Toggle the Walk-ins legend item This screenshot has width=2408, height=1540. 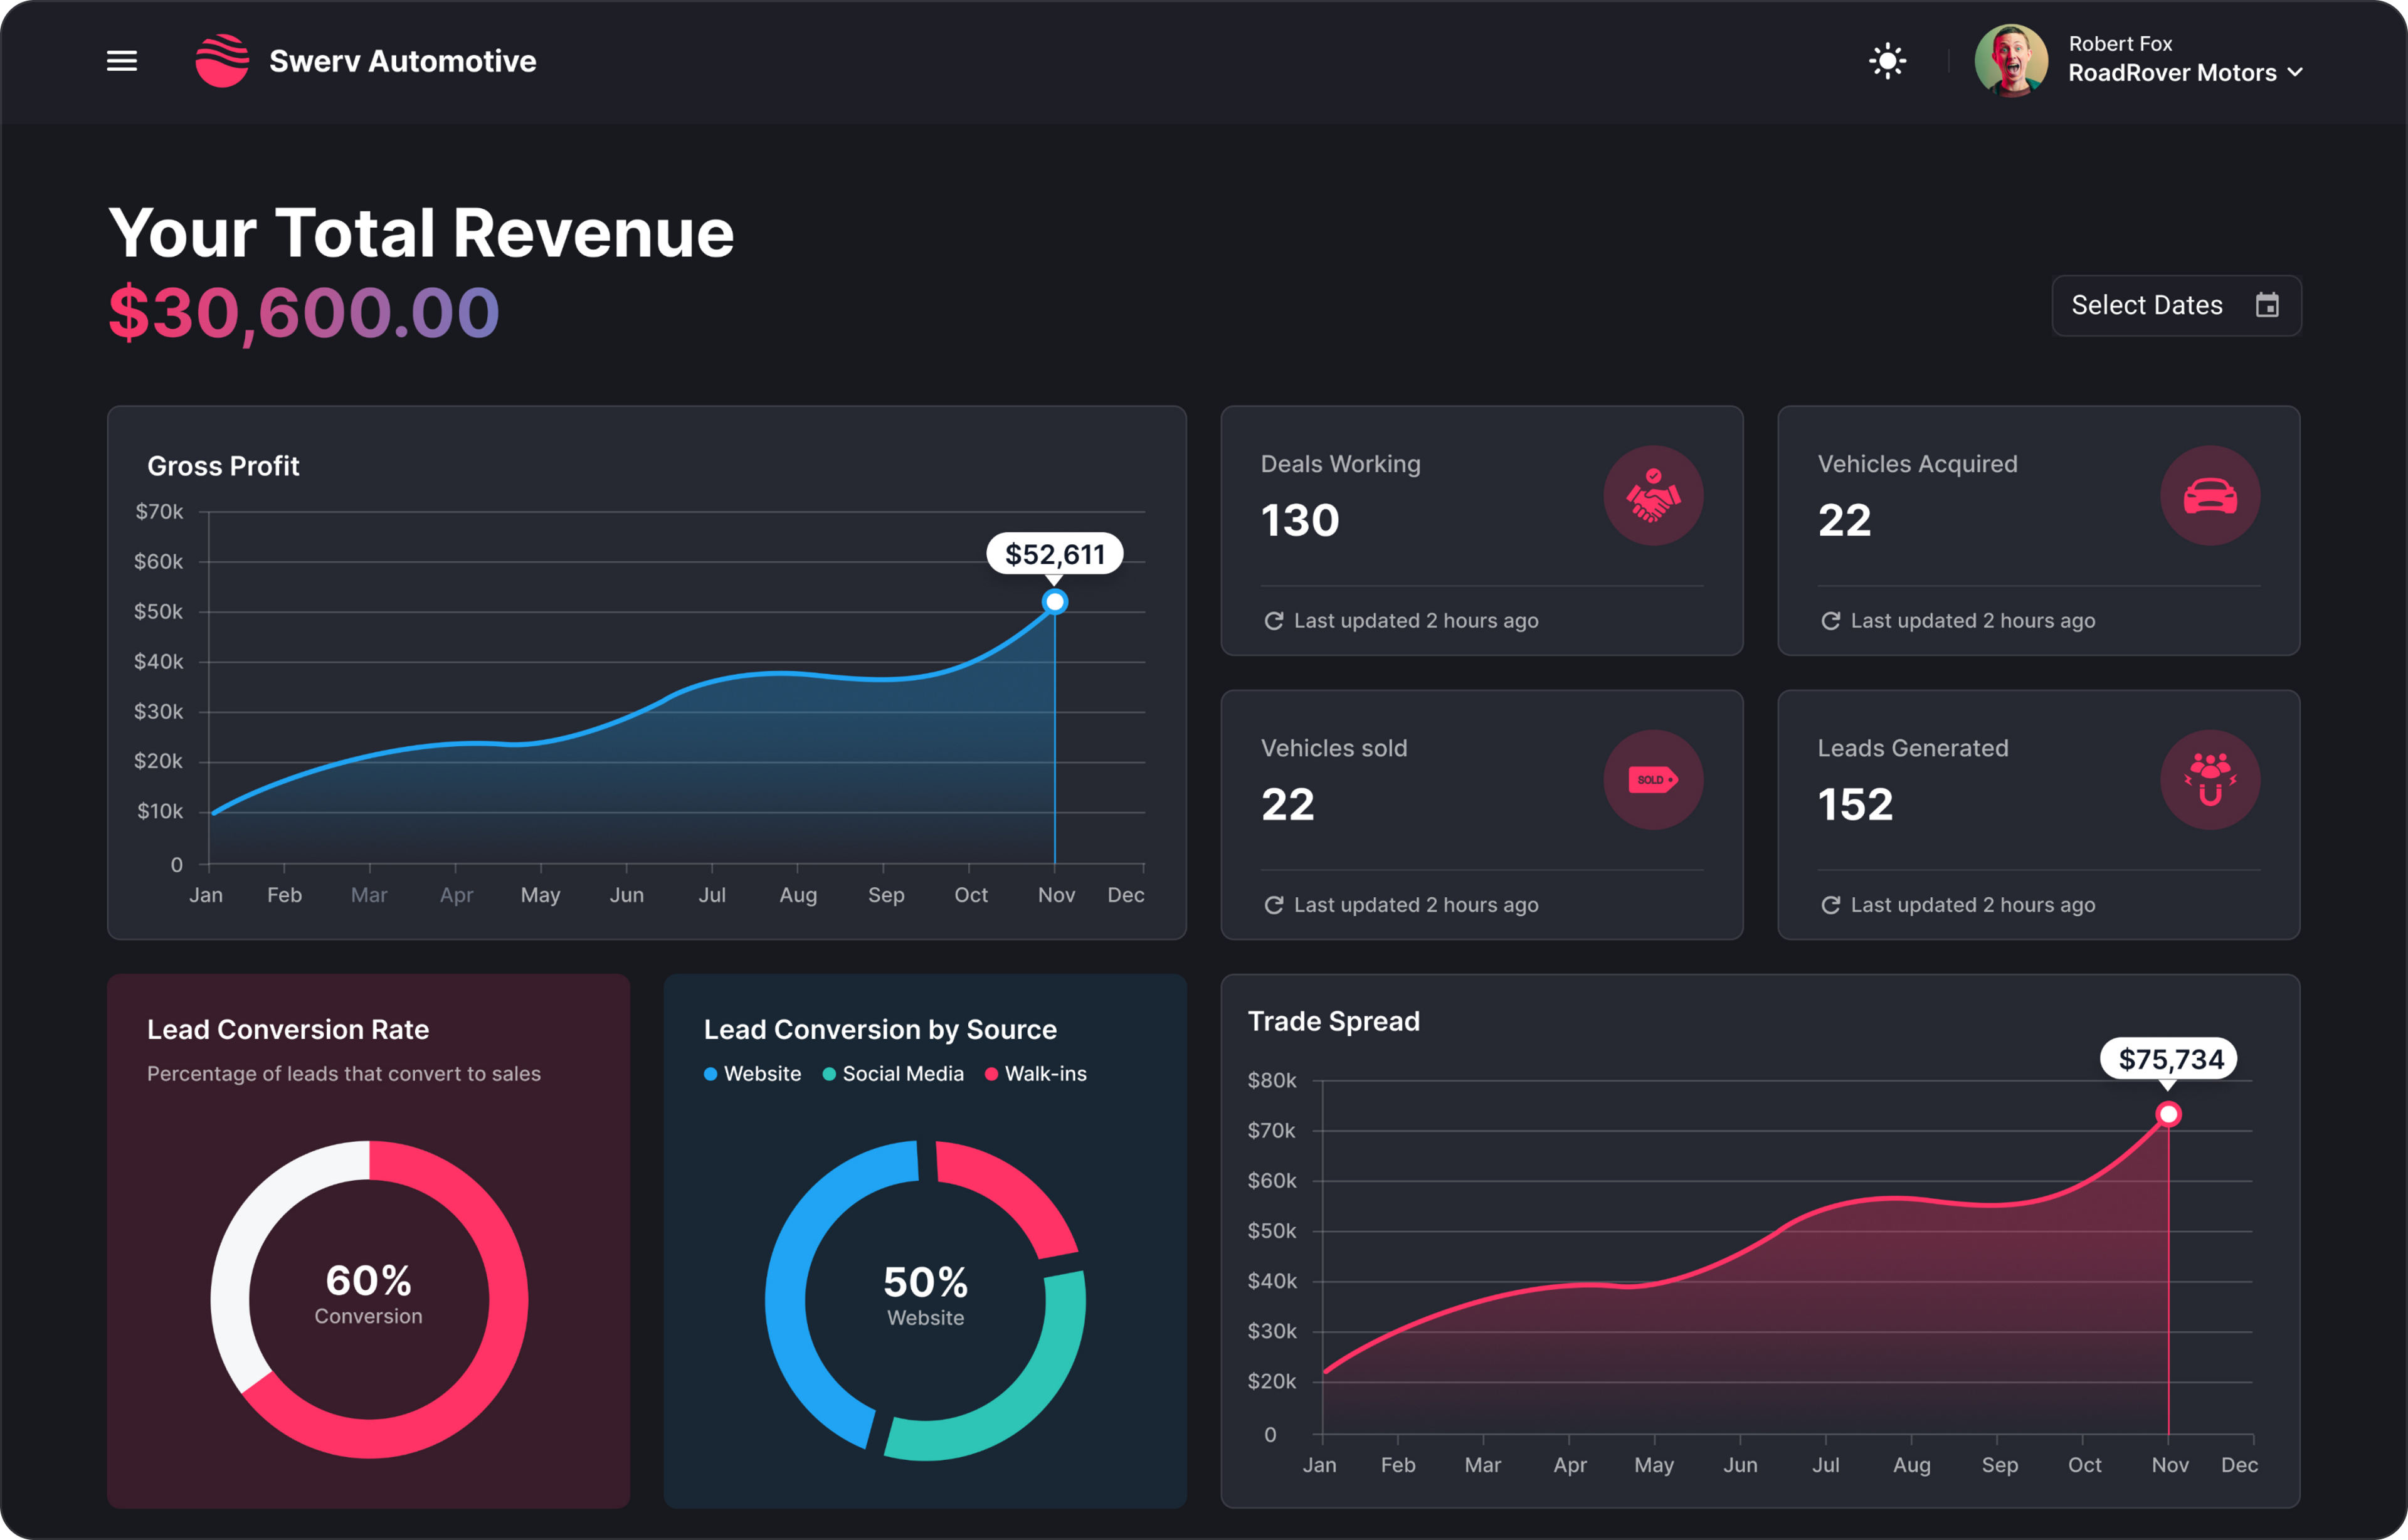[x=1036, y=1074]
